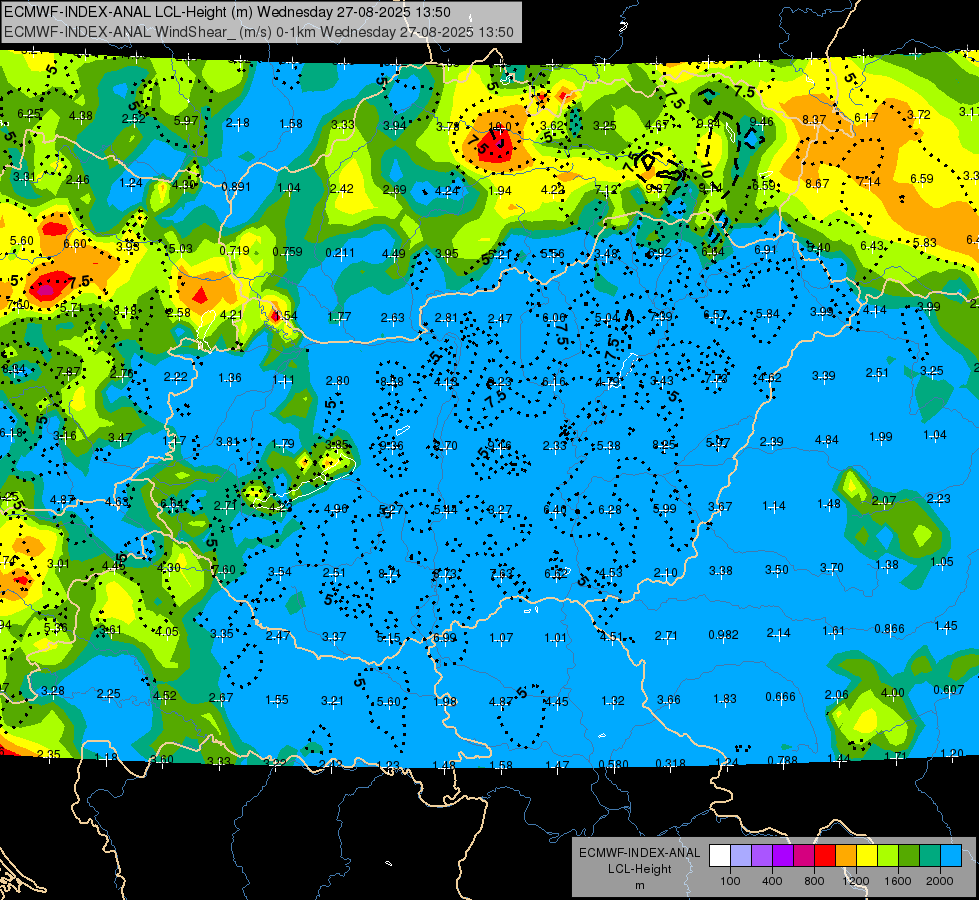Choose the teal legend swatch
The image size is (979, 900).
[930, 856]
